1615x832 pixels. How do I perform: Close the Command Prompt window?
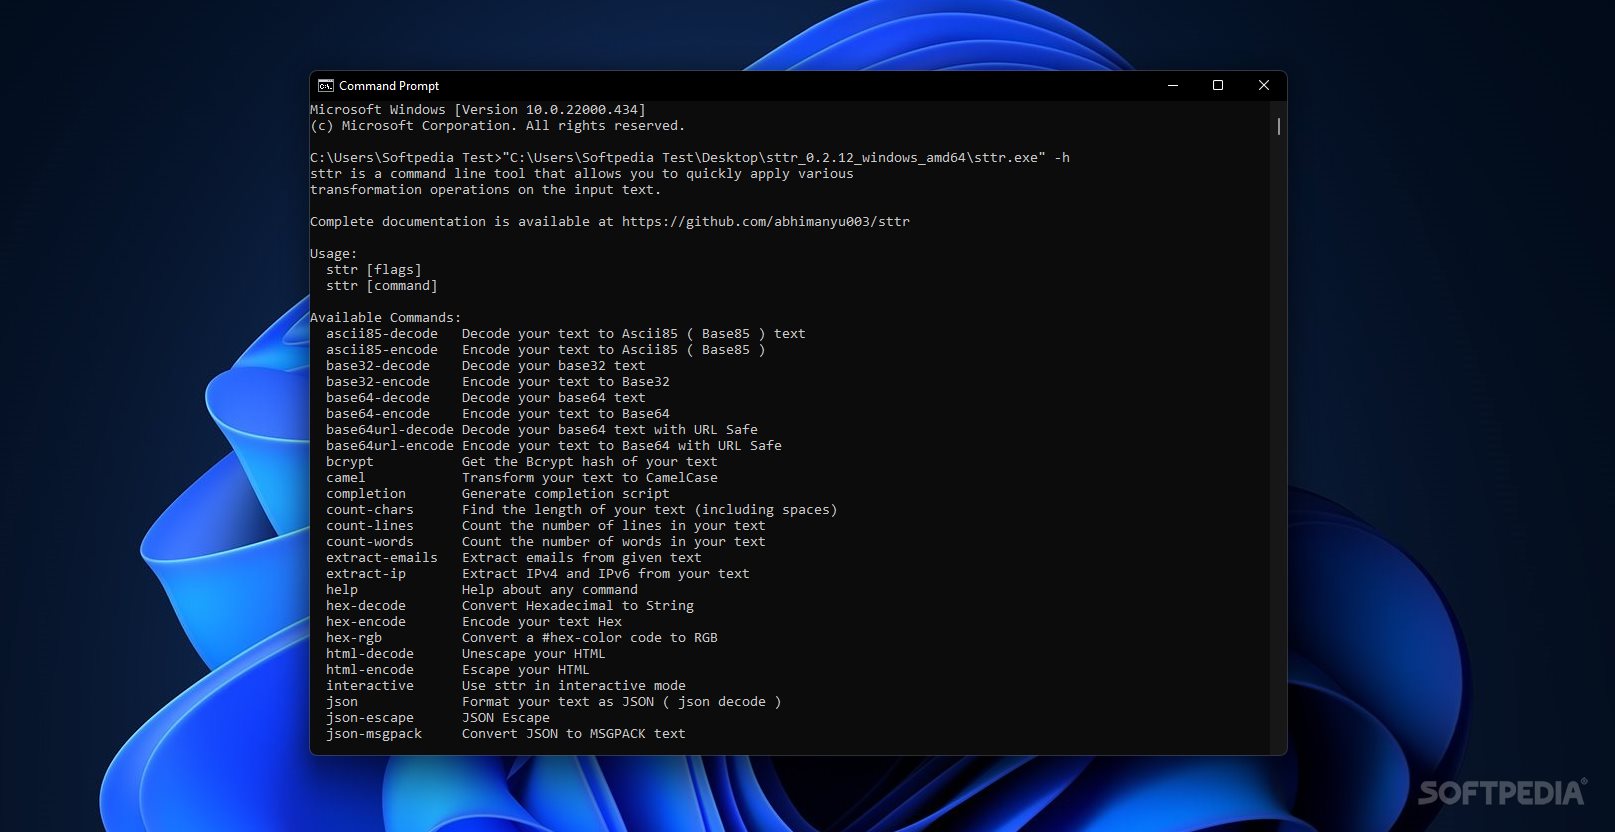pyautogui.click(x=1264, y=86)
